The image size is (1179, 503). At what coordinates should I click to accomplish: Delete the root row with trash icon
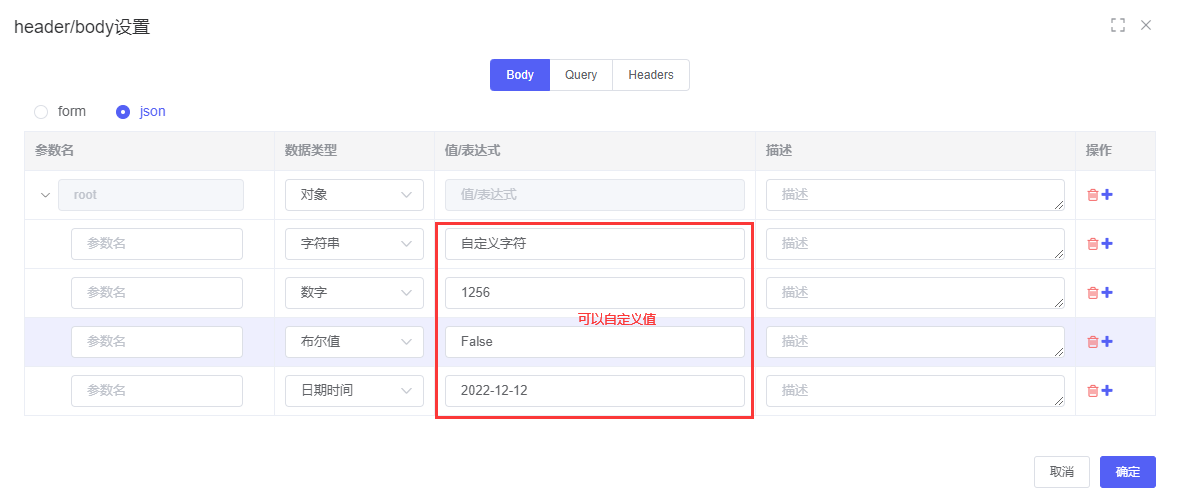coord(1093,195)
